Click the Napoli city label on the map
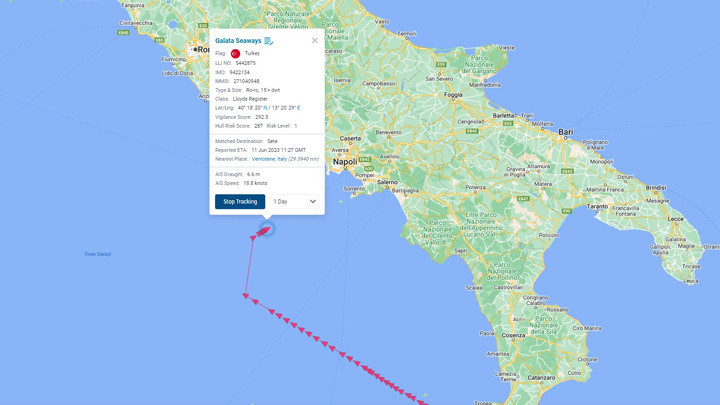The image size is (720, 405). (x=345, y=162)
